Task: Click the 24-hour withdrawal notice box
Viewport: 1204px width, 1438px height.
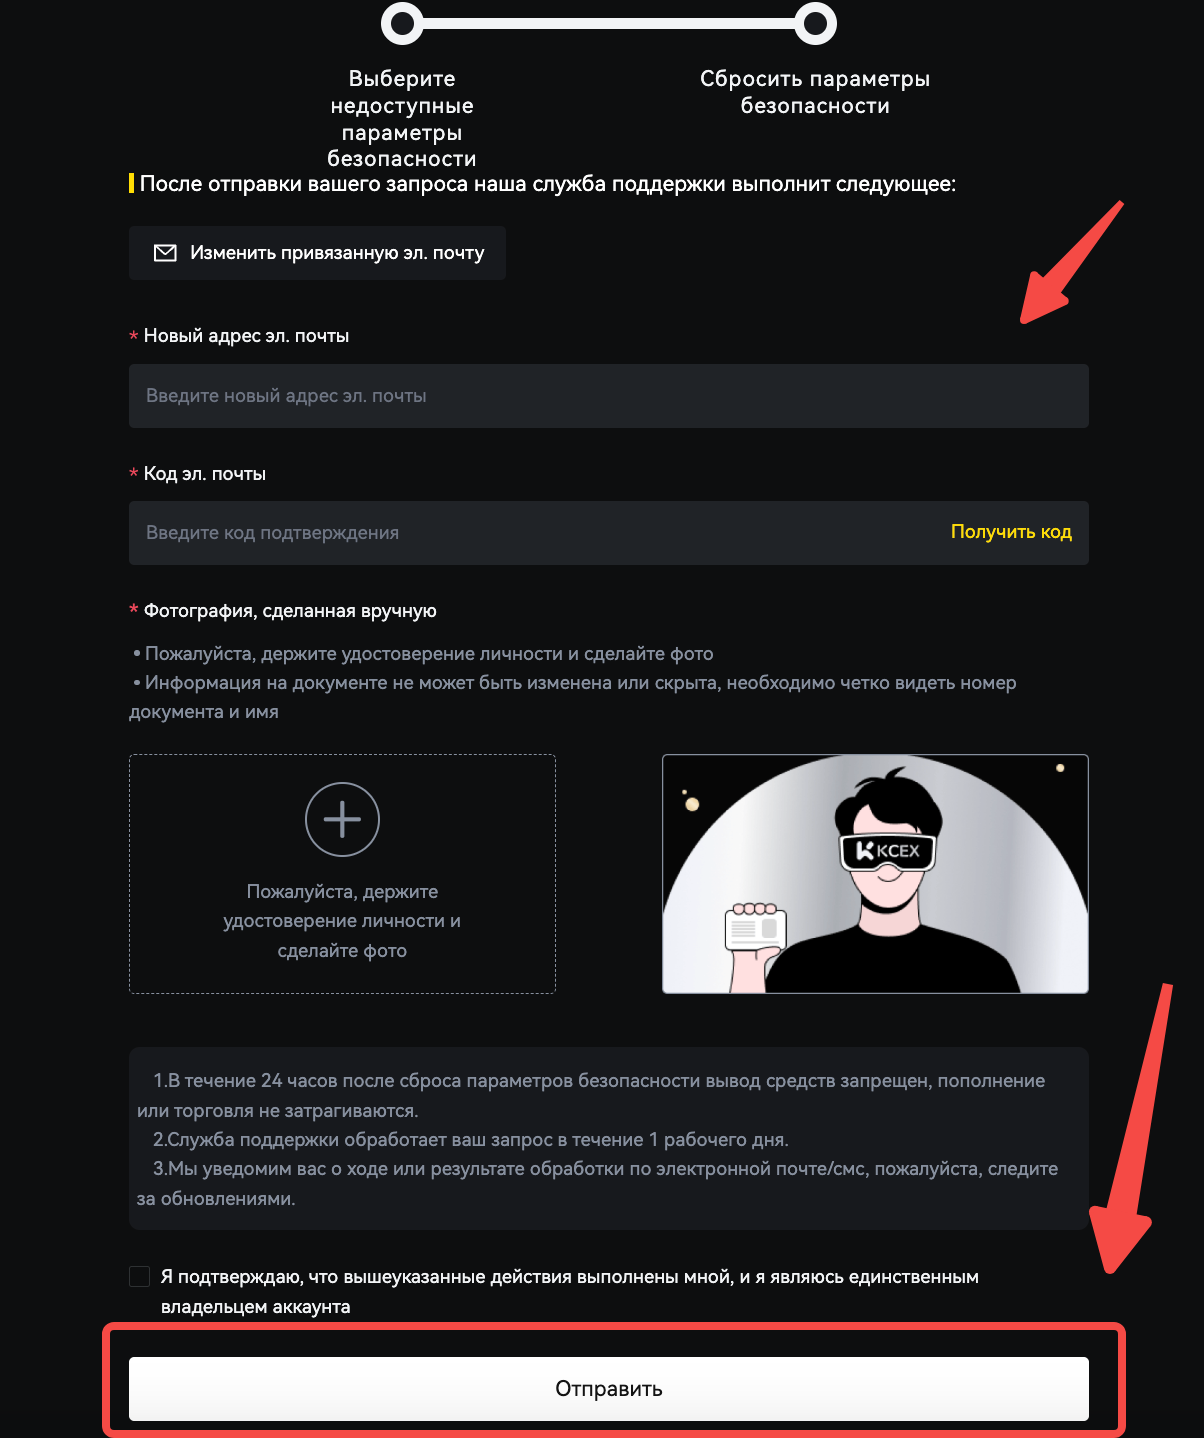Action: click(x=608, y=1138)
